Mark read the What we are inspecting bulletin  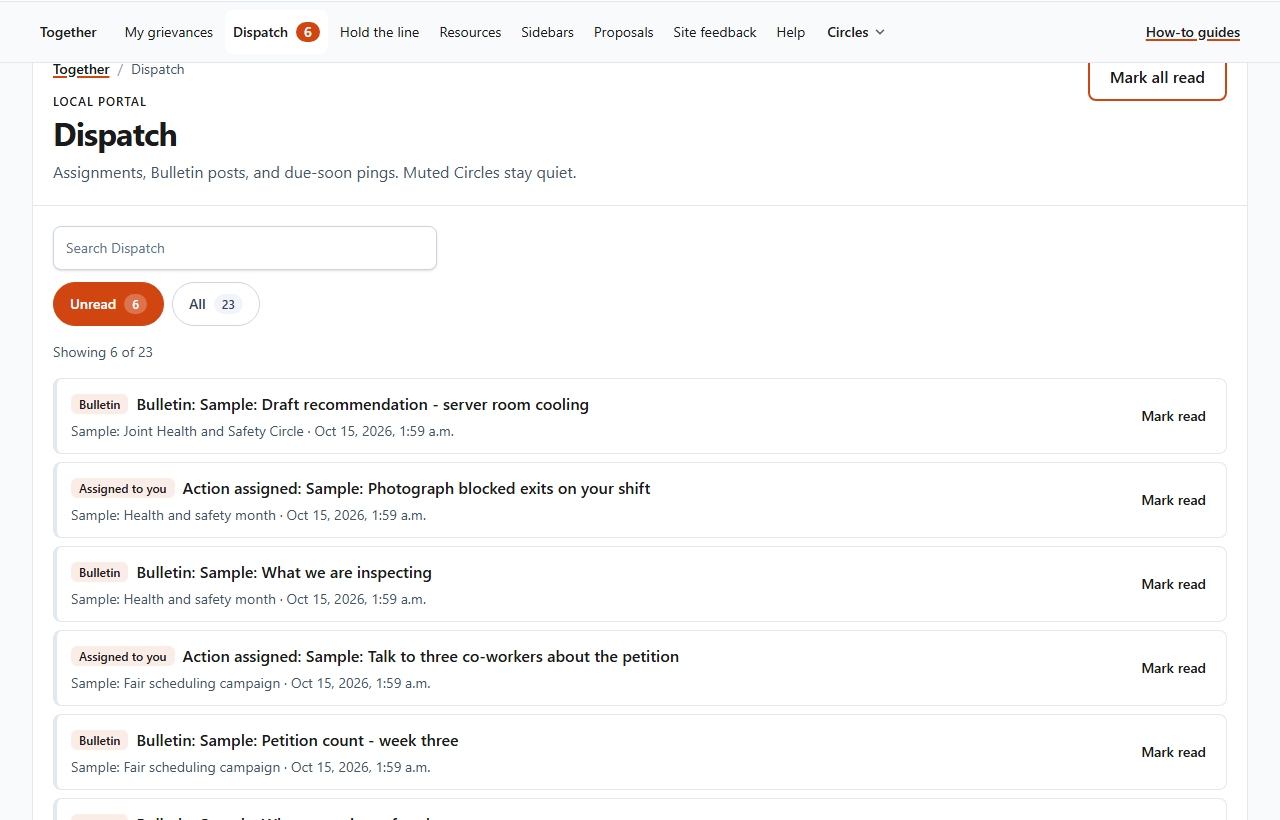[x=1173, y=584]
